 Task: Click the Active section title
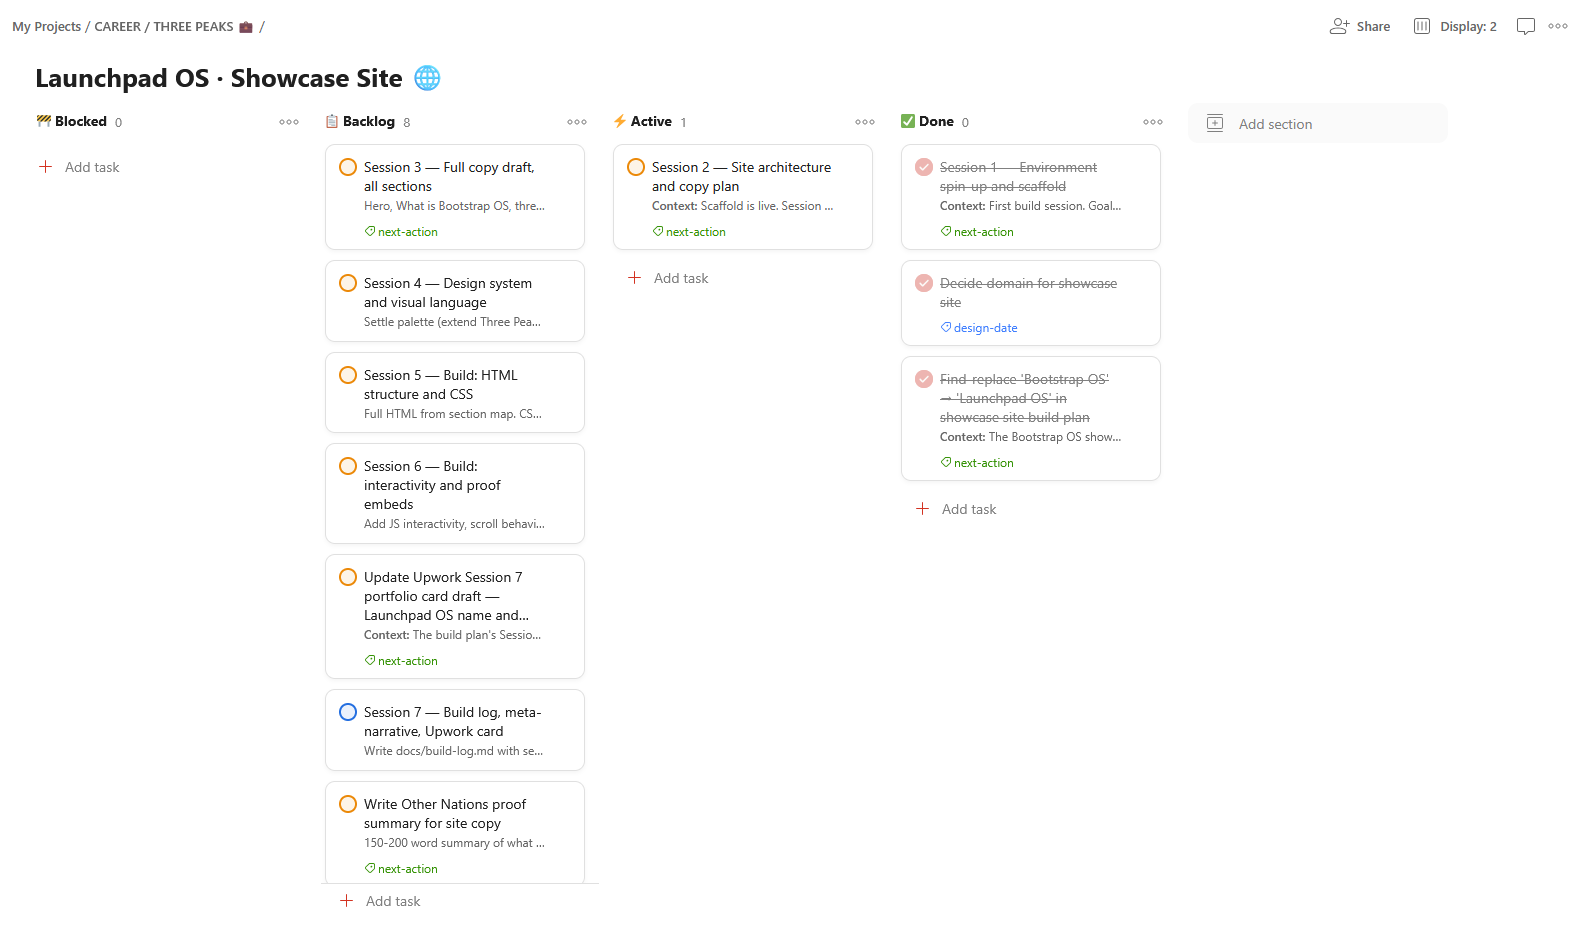click(x=651, y=121)
